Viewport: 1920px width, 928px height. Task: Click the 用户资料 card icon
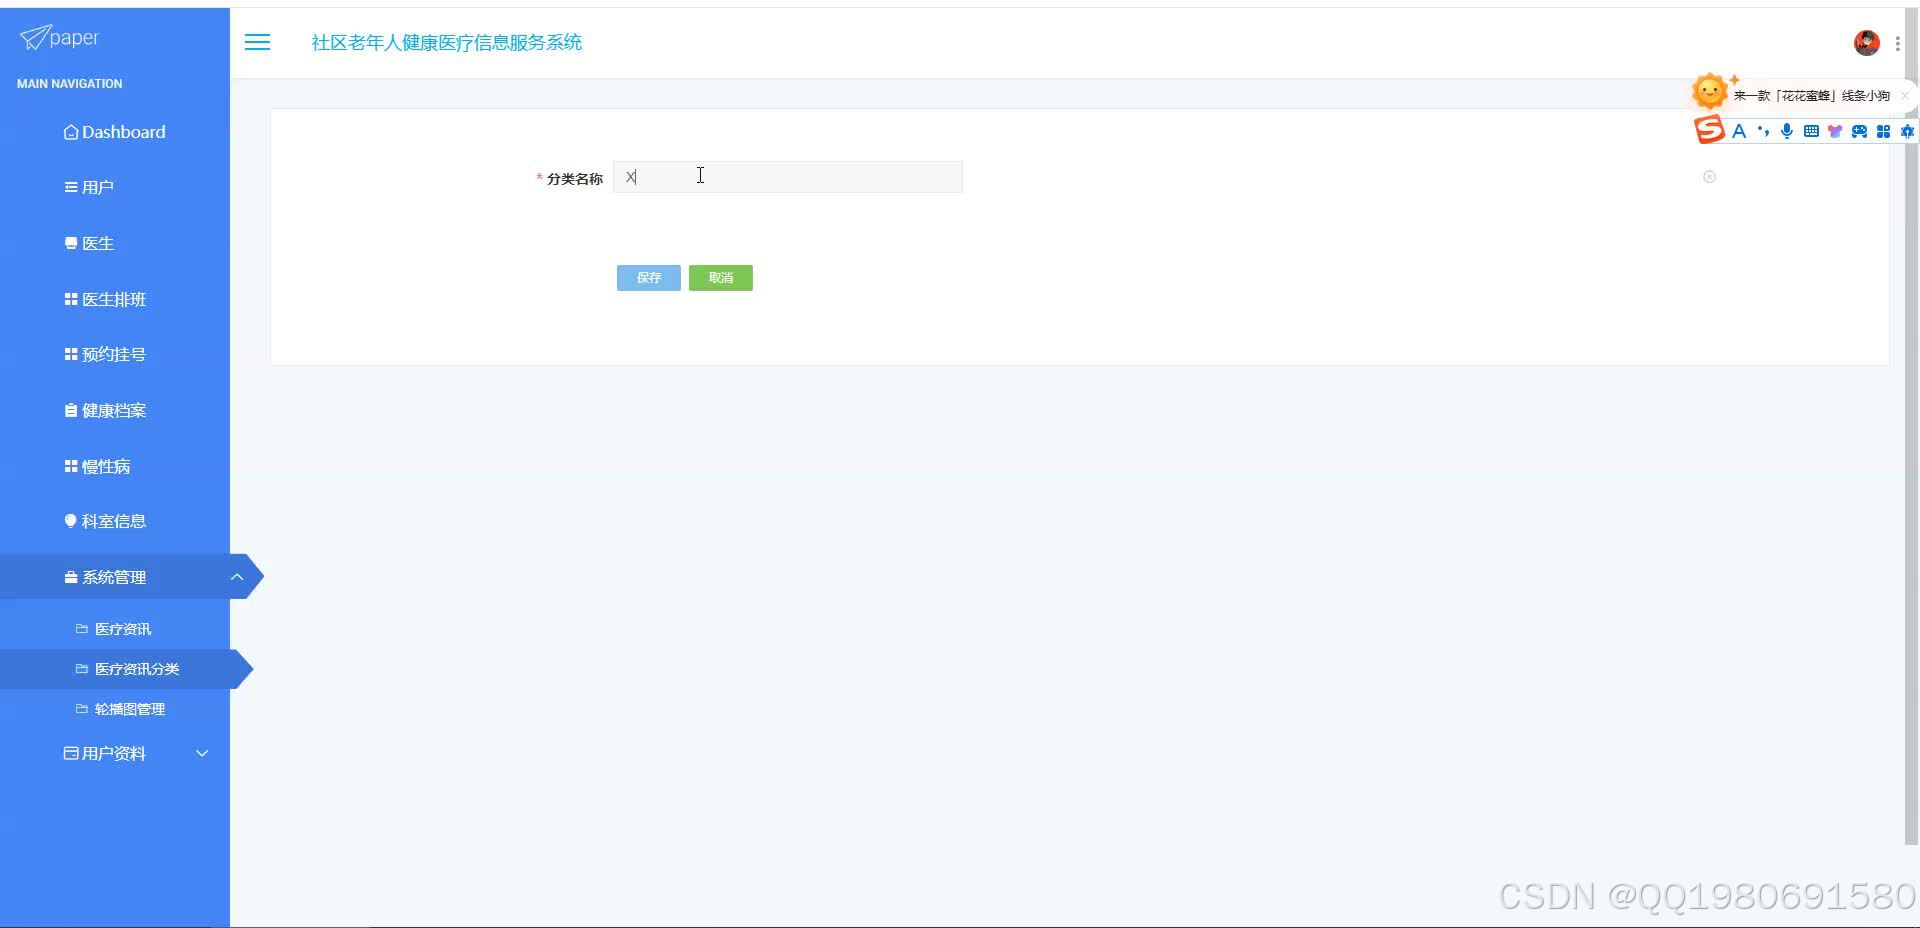point(70,753)
